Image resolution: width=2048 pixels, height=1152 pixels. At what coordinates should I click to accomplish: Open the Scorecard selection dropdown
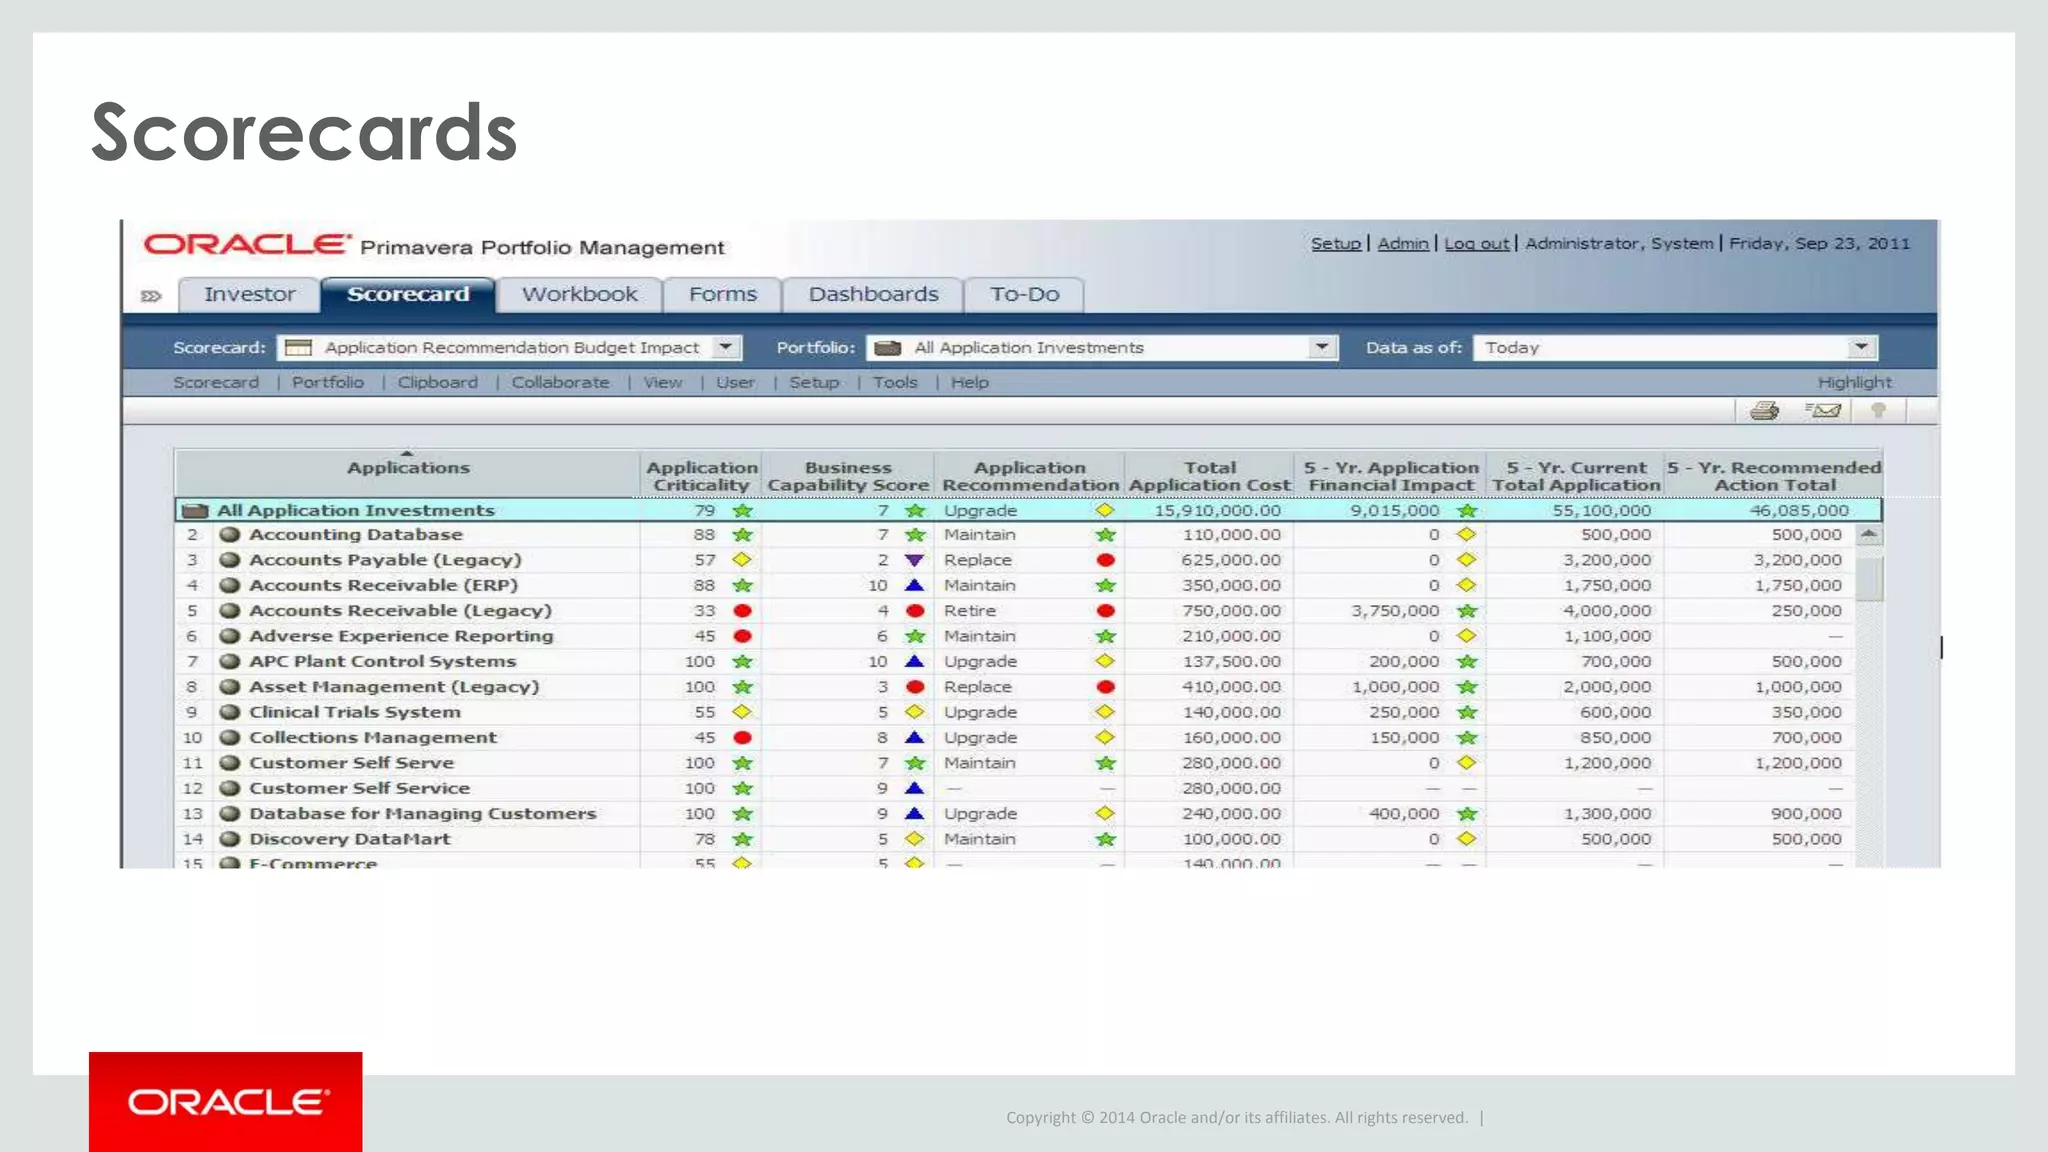pyautogui.click(x=726, y=347)
